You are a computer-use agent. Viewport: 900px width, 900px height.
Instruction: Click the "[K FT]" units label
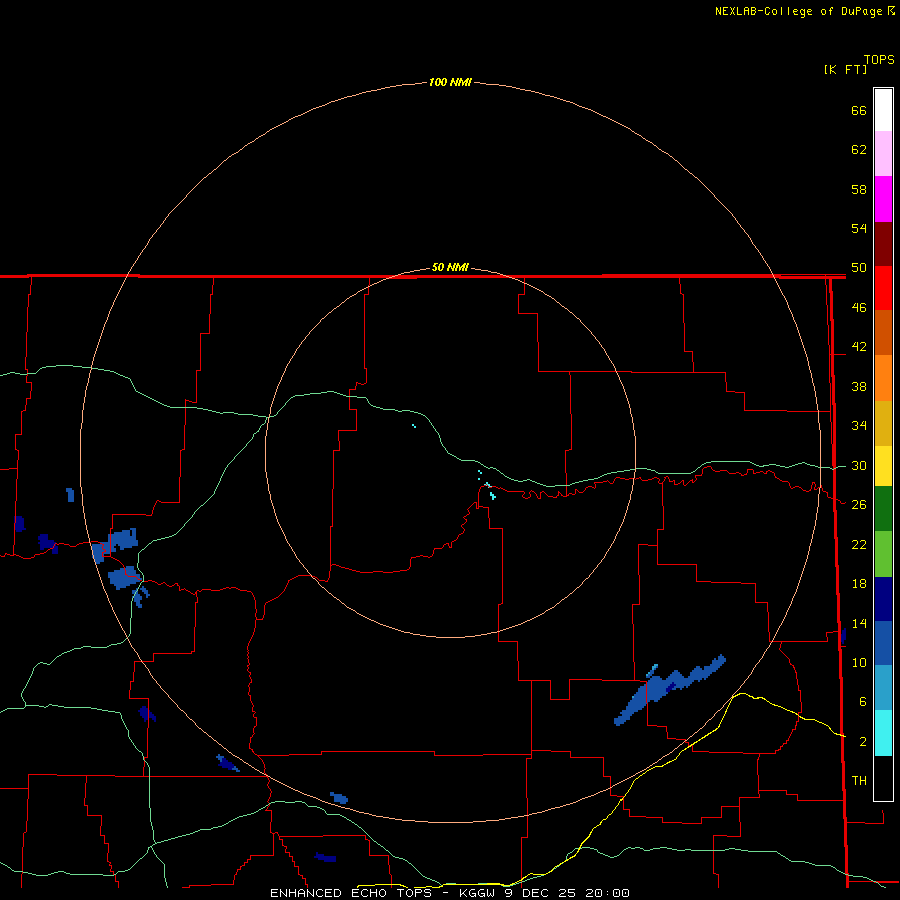[845, 70]
